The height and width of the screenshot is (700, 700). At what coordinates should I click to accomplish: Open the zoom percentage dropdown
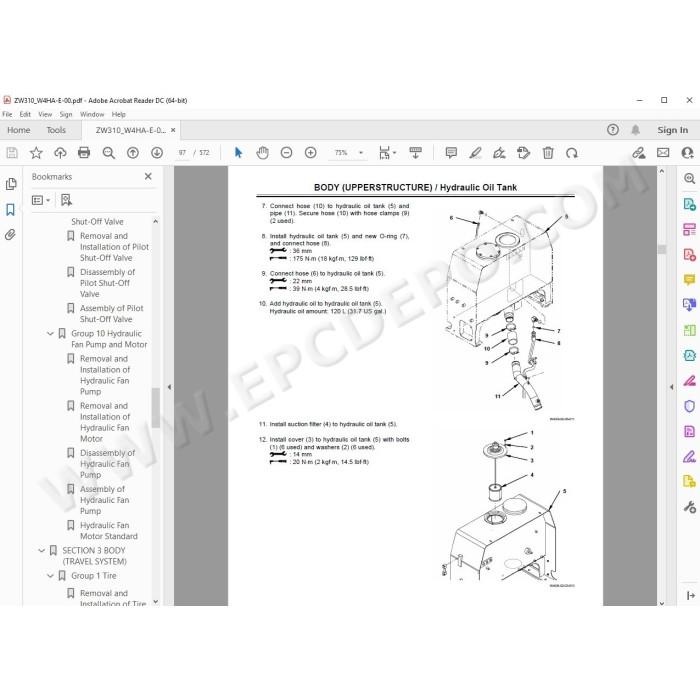point(361,153)
